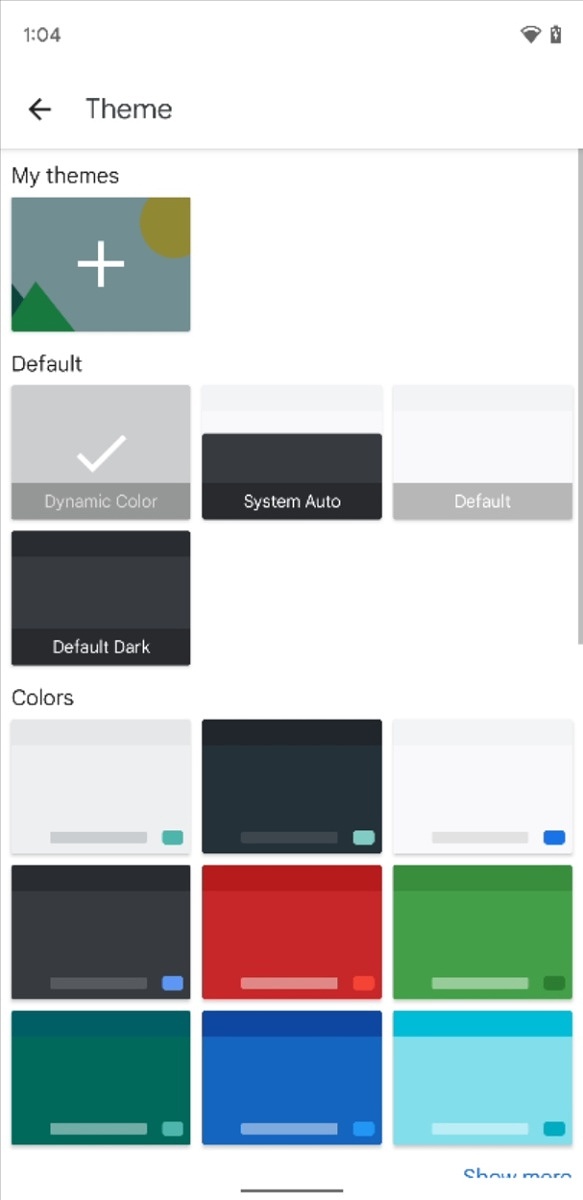Screen dimensions: 583x1200
Task: Pick the Default Dark theme
Action: pos(101,598)
